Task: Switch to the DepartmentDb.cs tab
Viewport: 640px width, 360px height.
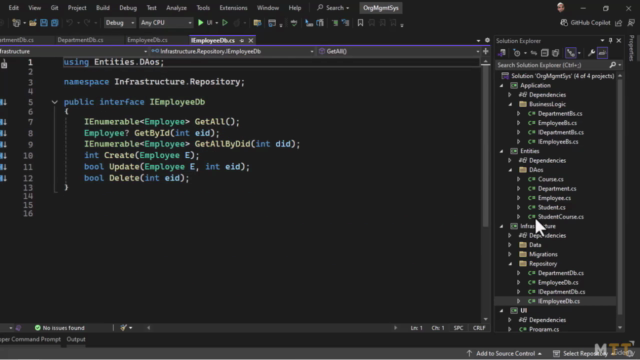Action: click(80, 40)
